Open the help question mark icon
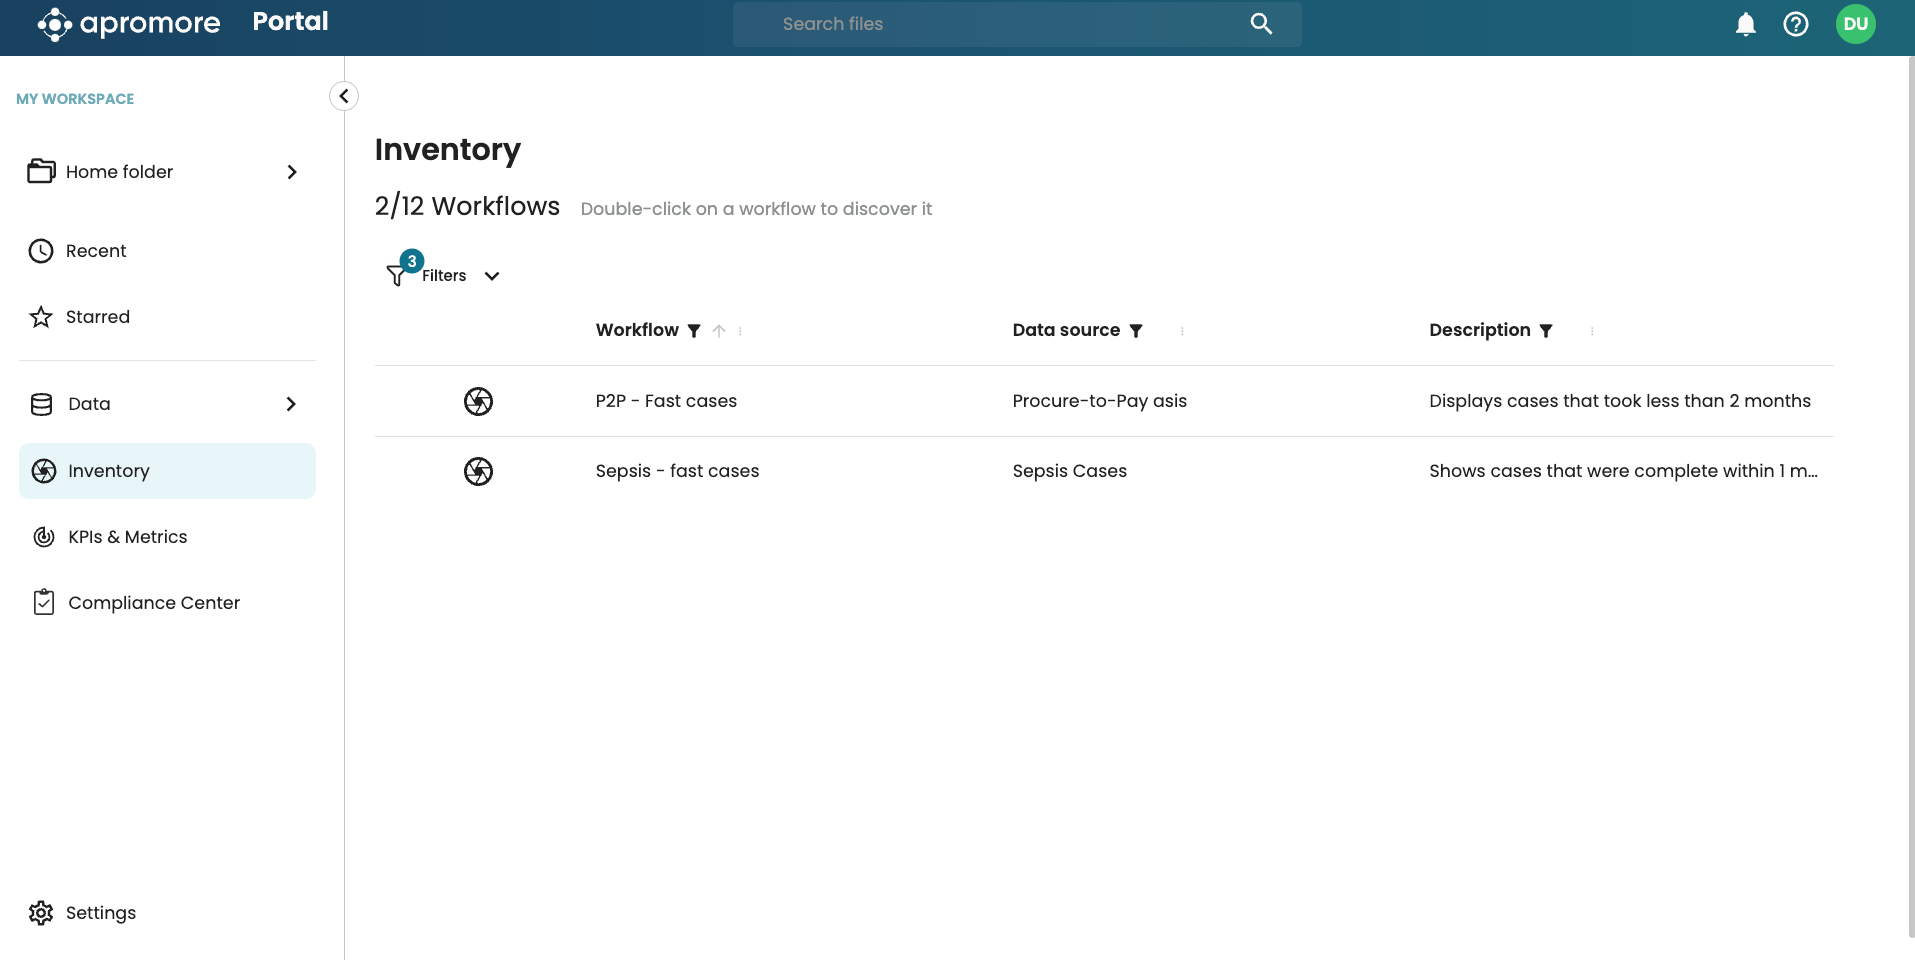This screenshot has width=1915, height=960. pyautogui.click(x=1795, y=24)
